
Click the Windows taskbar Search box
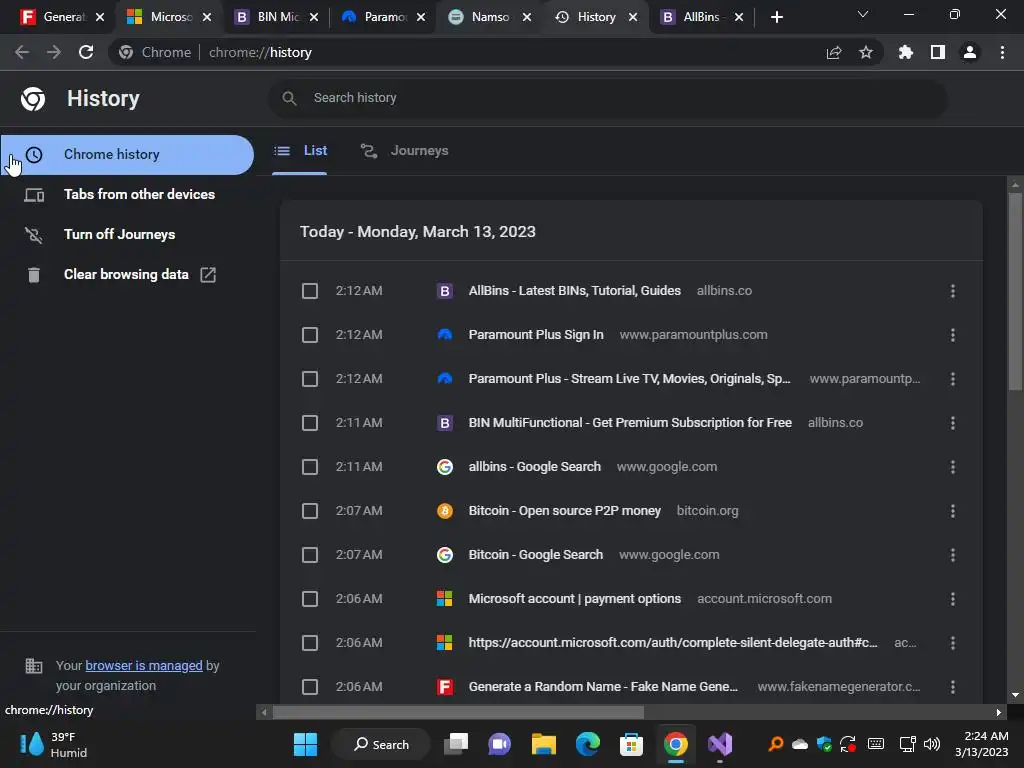tap(381, 744)
